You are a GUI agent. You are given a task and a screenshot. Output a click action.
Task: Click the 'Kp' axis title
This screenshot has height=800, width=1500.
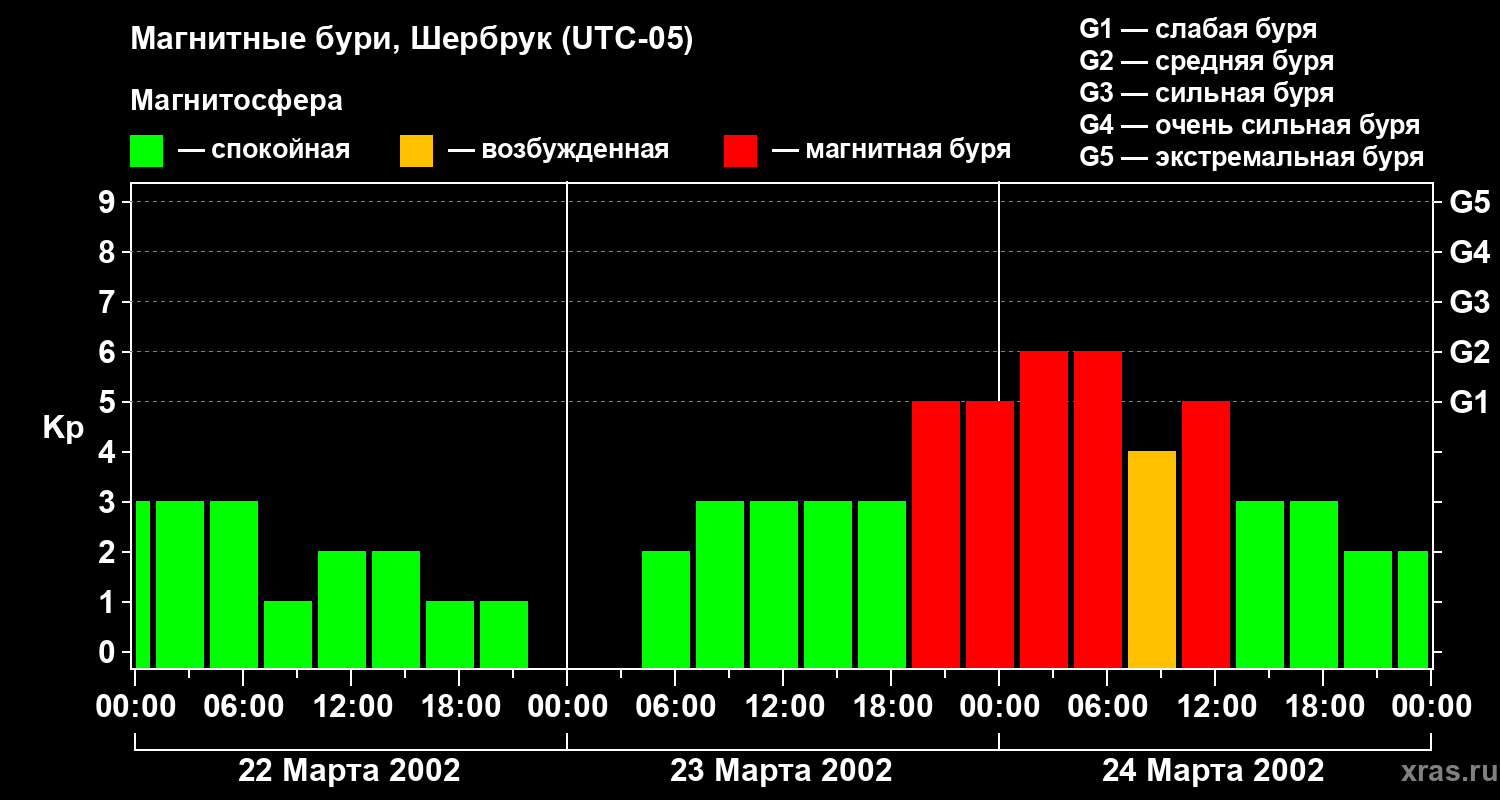pyautogui.click(x=63, y=428)
